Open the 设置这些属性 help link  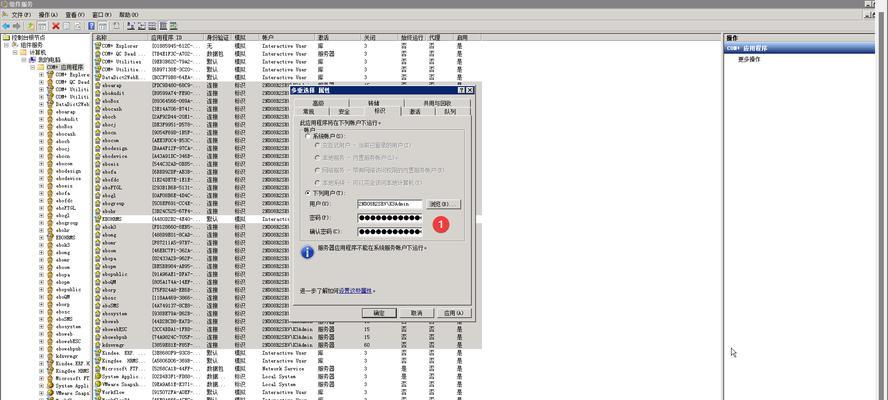(x=356, y=291)
